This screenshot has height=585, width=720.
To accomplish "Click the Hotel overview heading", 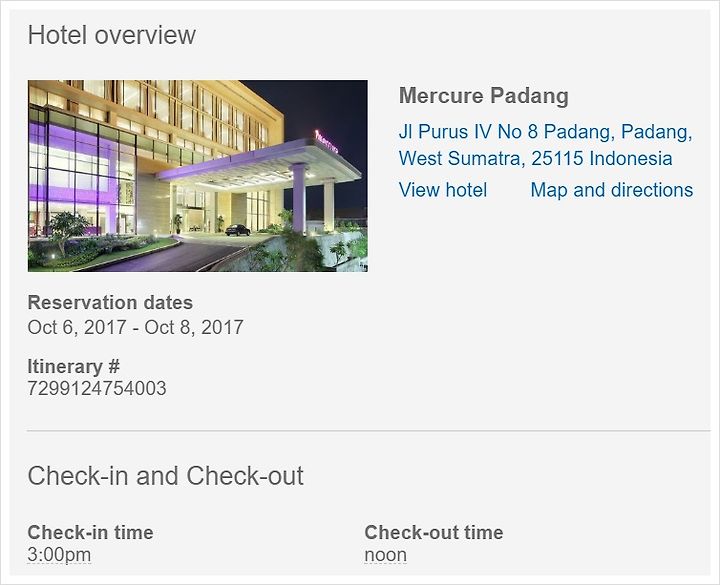I will (x=112, y=35).
